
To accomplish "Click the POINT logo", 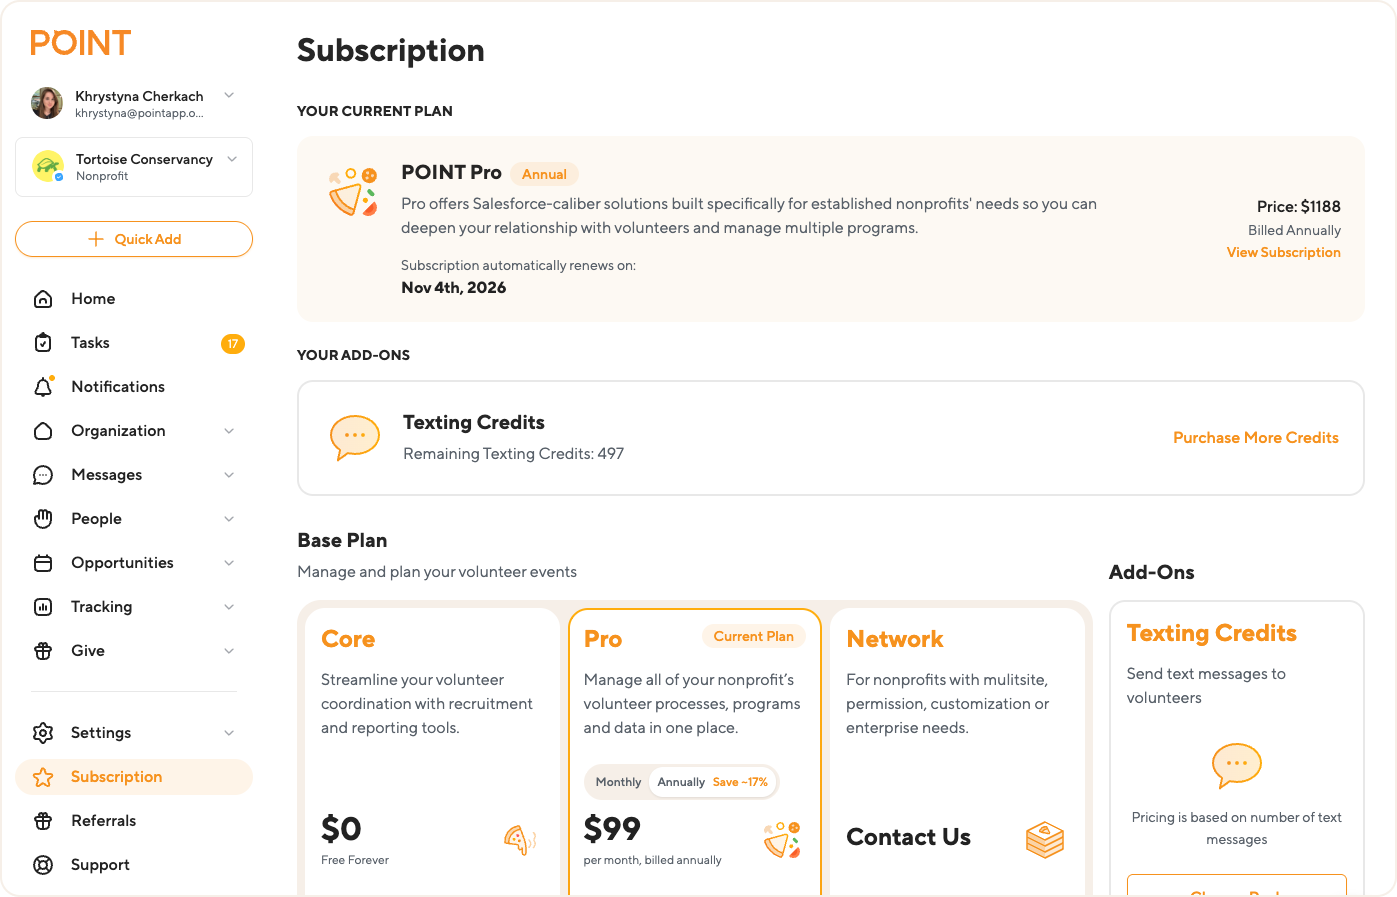I will coord(80,43).
